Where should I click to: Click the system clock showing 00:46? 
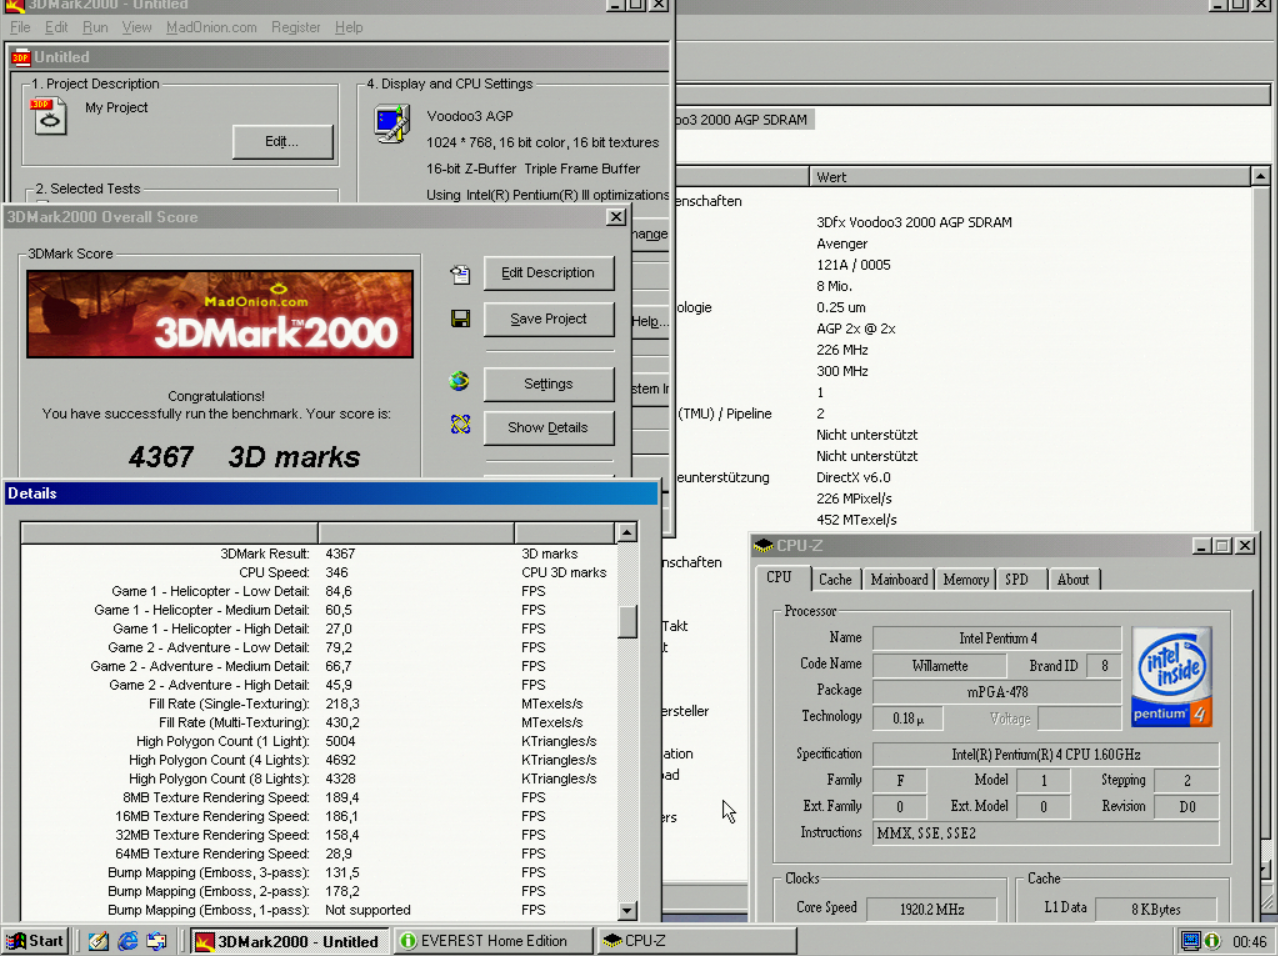tap(1249, 942)
